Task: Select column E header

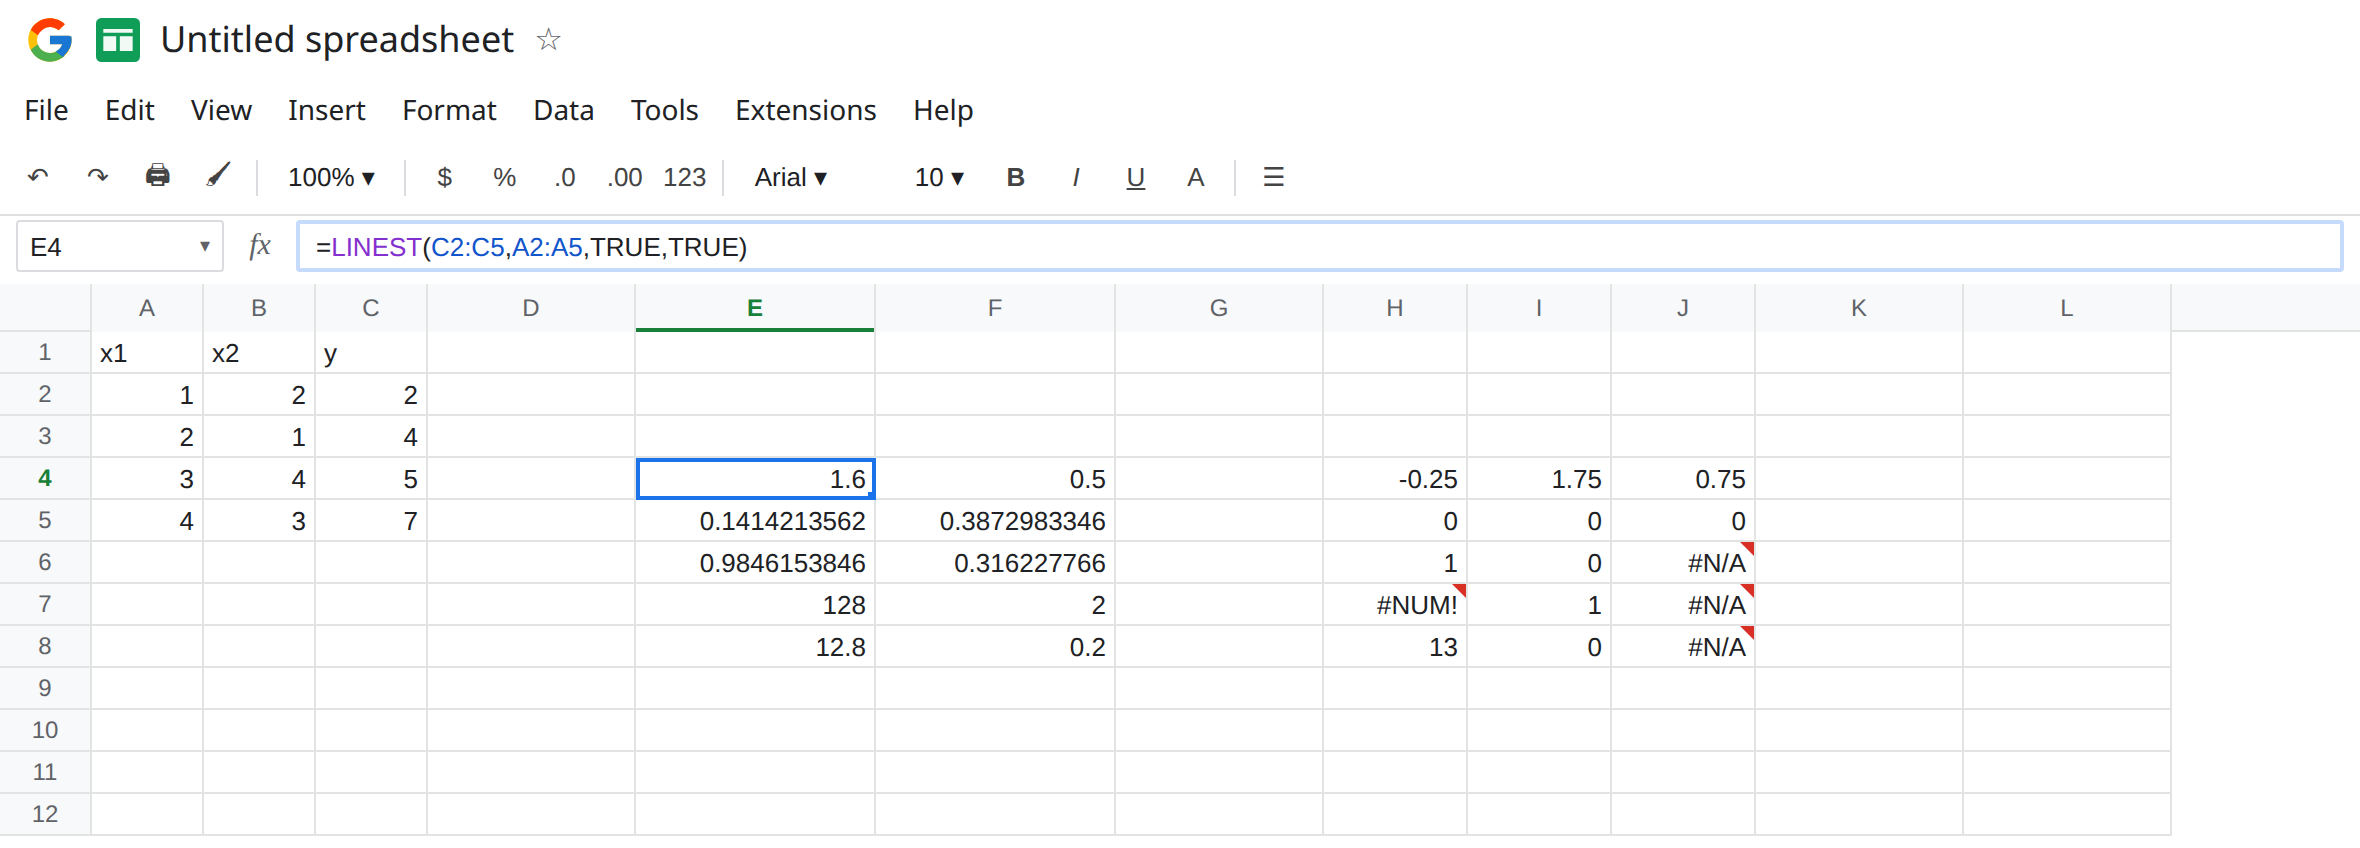Action: (755, 308)
